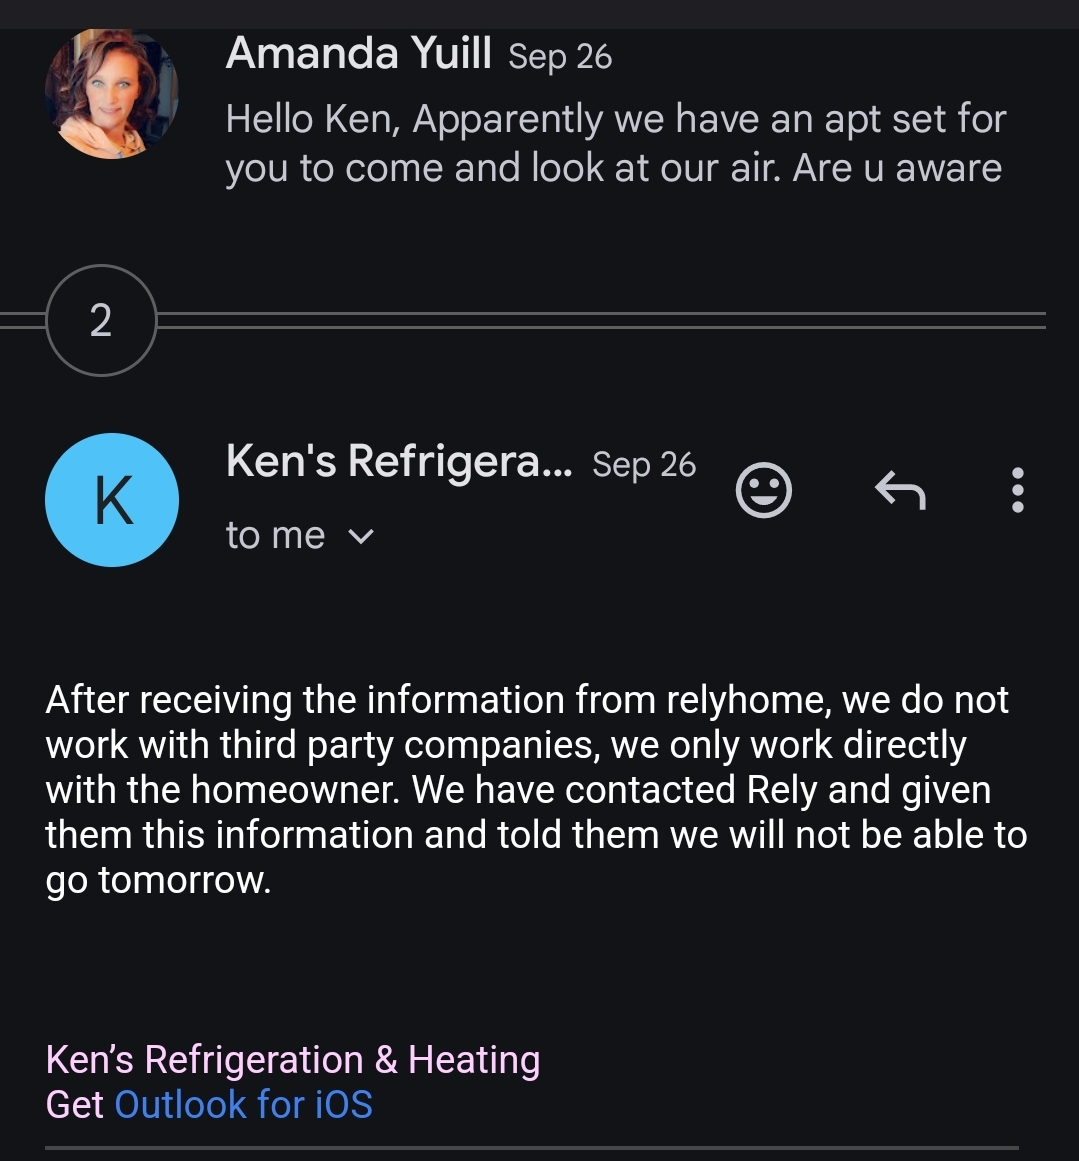Tap the blue K sender avatar
1079x1161 pixels.
112,500
